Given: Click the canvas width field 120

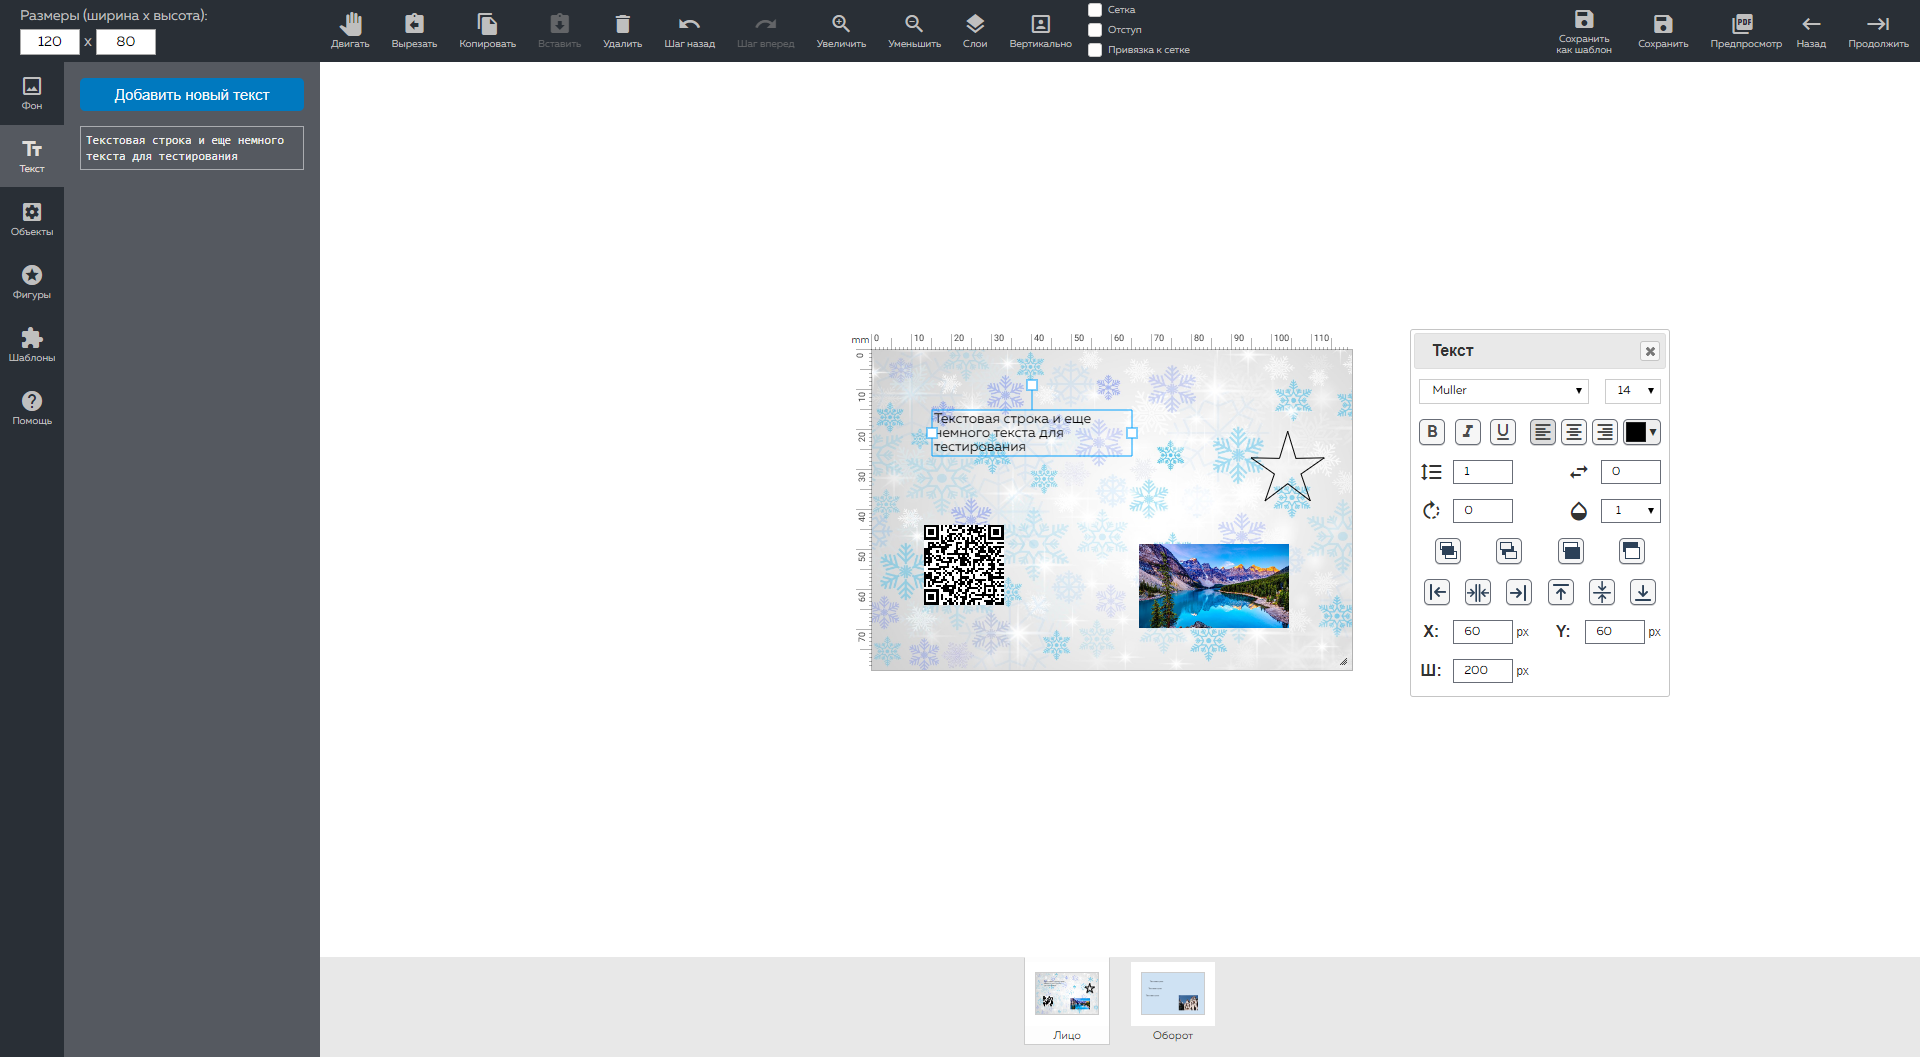Looking at the screenshot, I should [50, 42].
